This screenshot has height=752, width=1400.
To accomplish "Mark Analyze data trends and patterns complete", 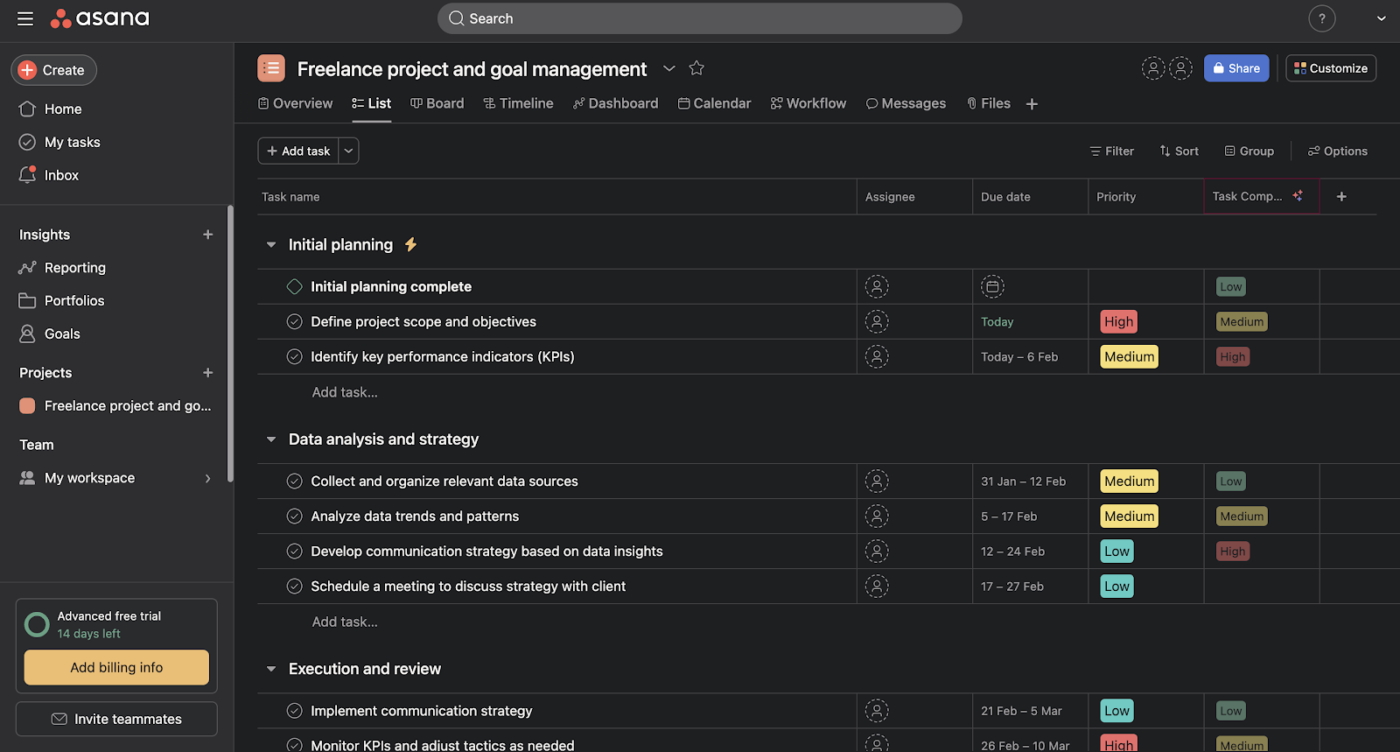I will click(x=294, y=516).
